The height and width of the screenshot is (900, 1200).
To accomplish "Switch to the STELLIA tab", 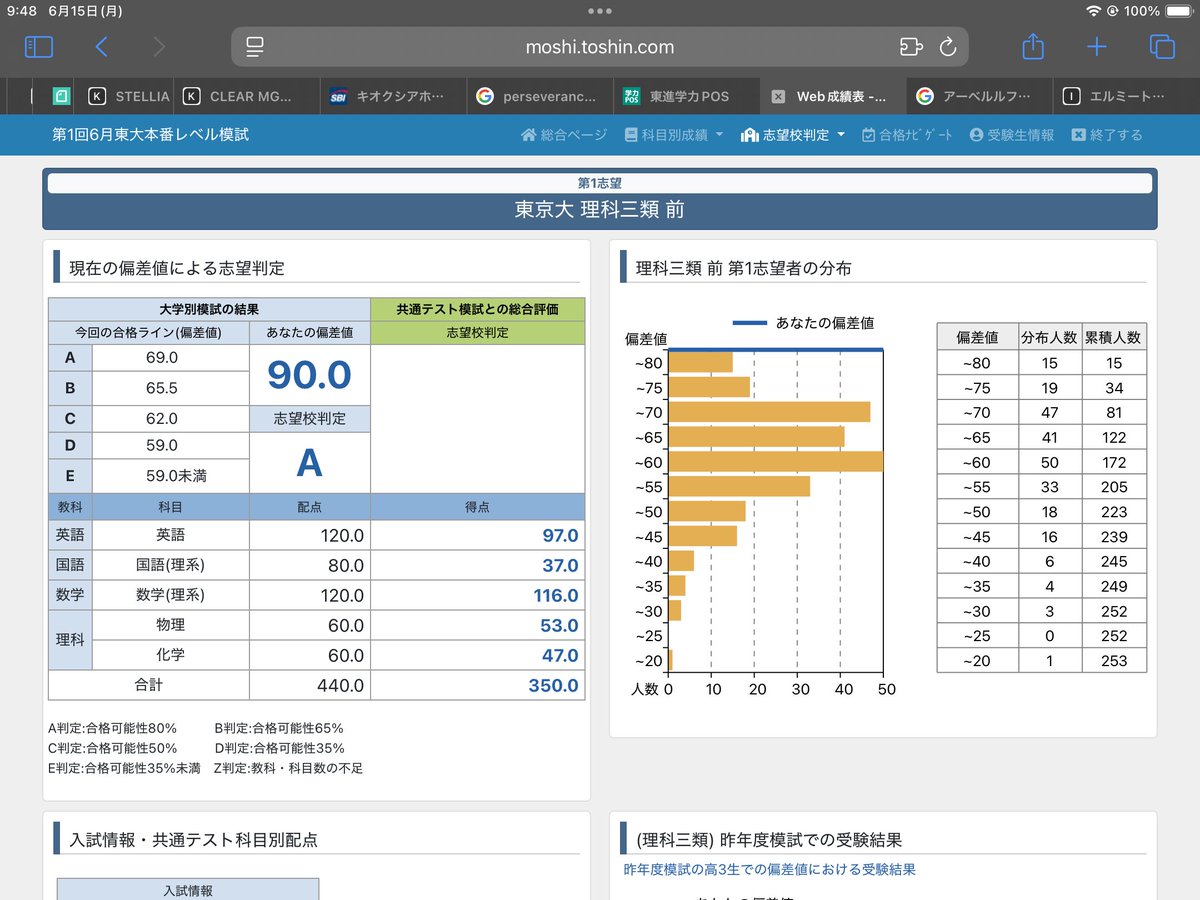I will (129, 97).
